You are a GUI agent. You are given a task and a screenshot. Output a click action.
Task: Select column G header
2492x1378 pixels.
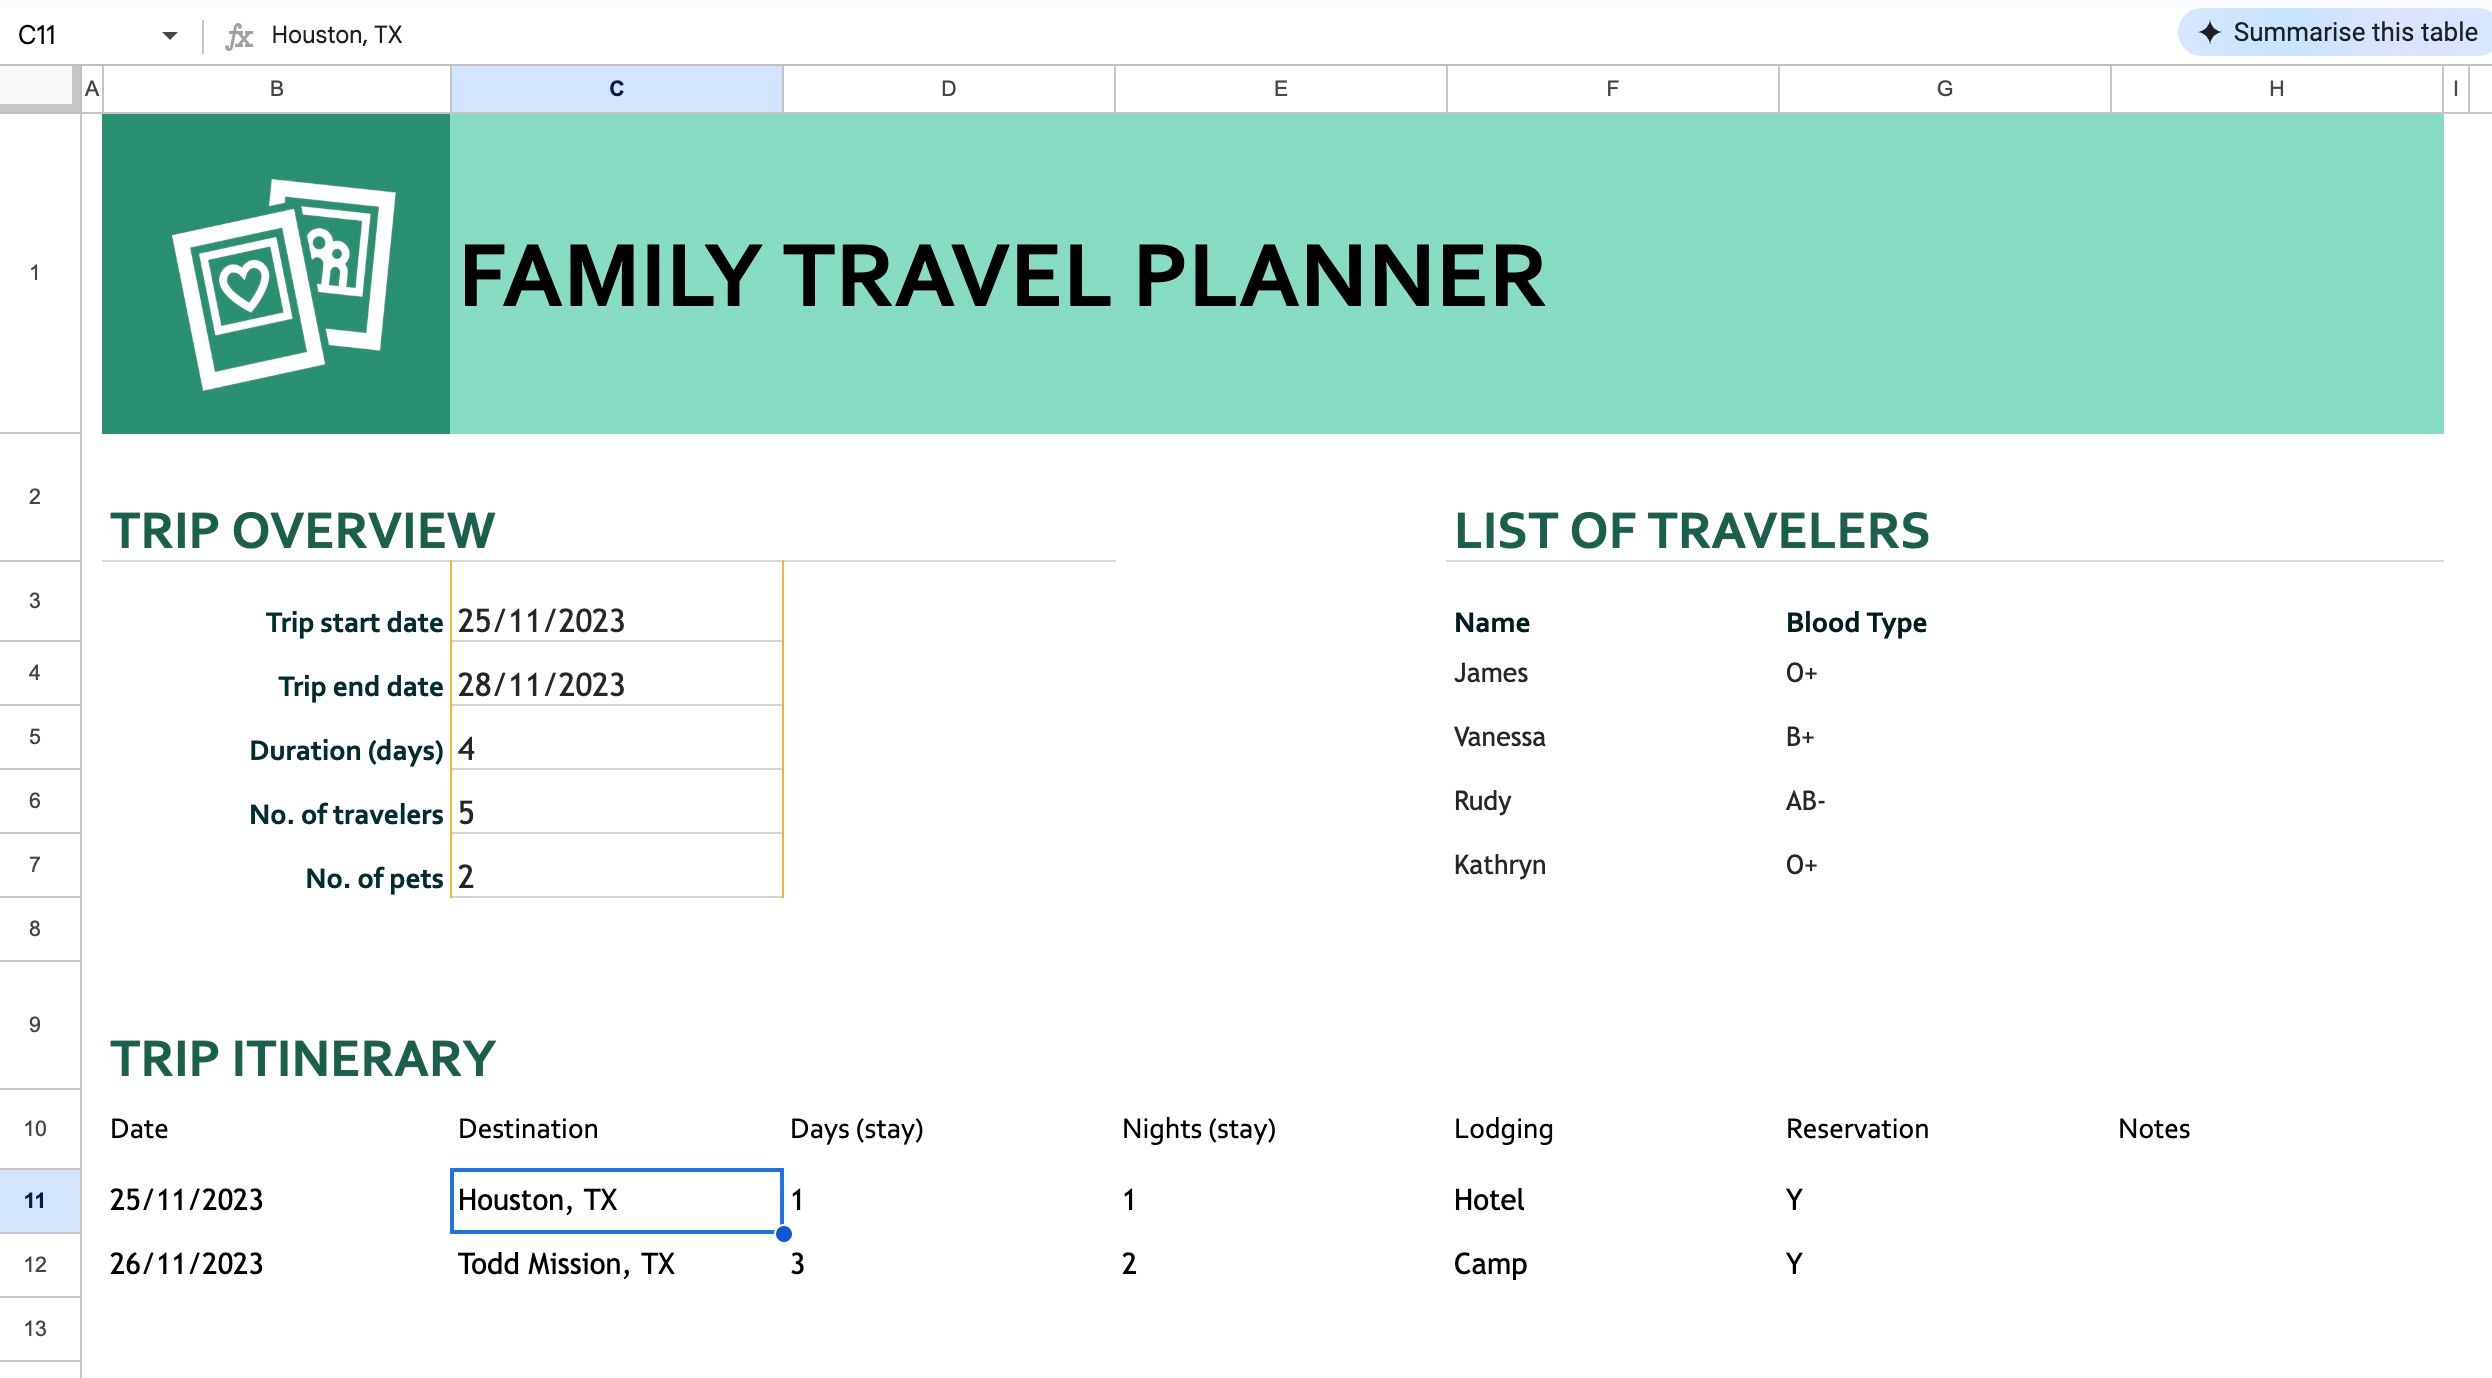1945,89
